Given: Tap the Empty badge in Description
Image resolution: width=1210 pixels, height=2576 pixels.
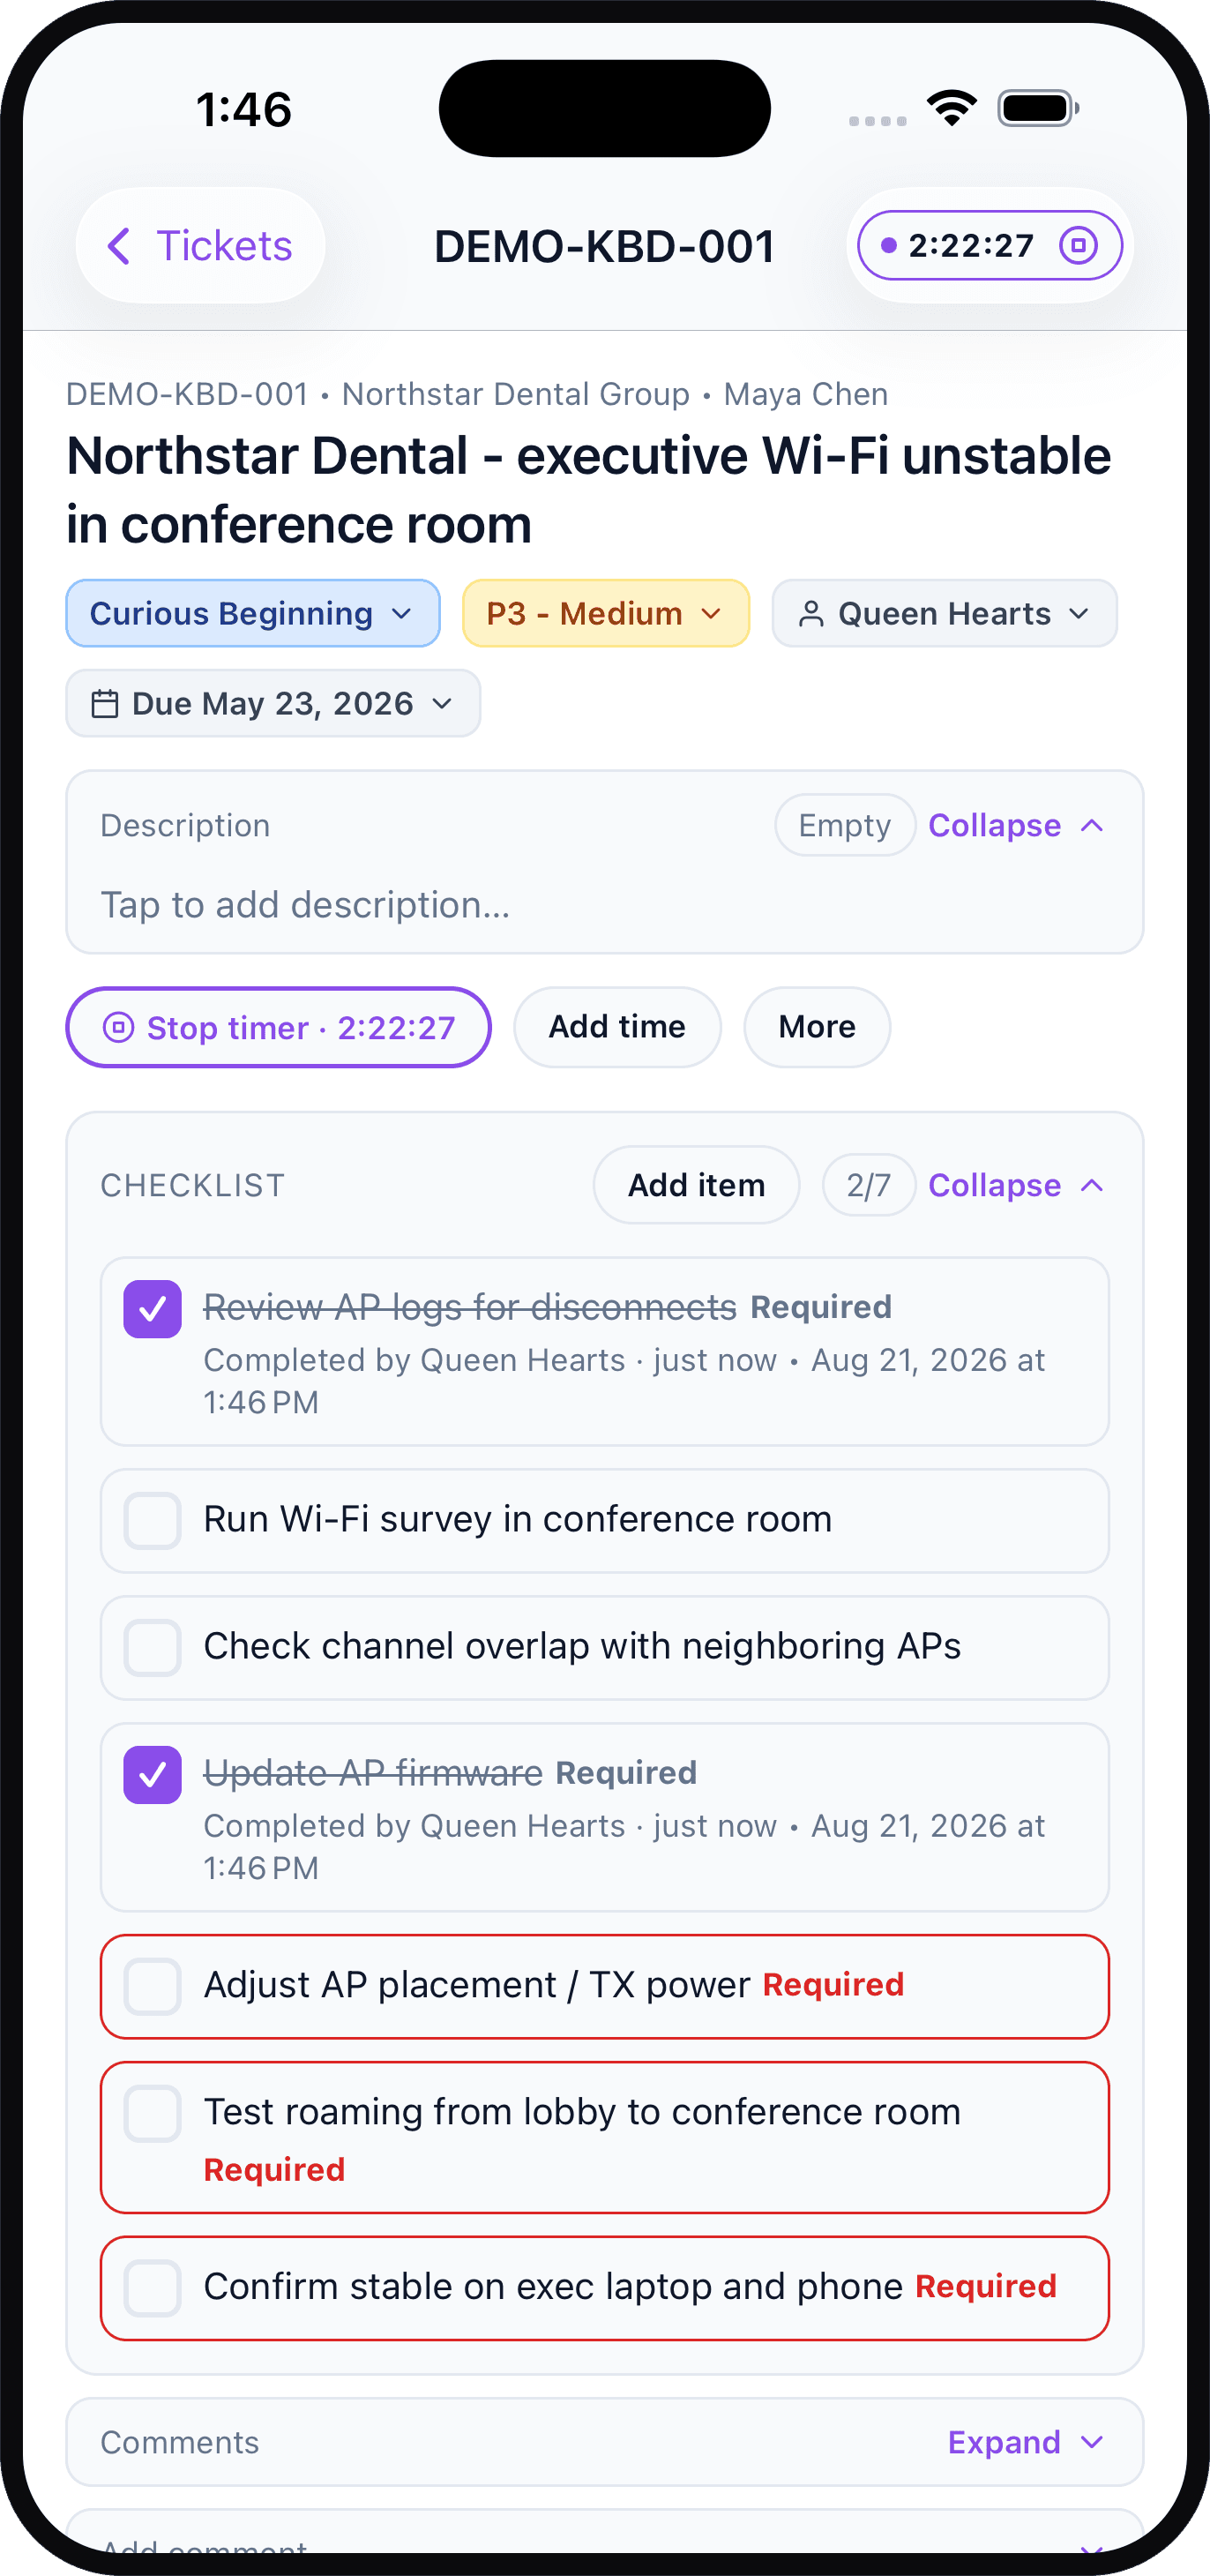Looking at the screenshot, I should point(845,825).
